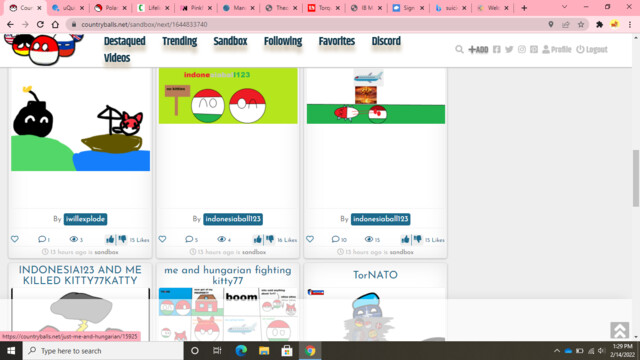
Task: Open Profile in the header
Action: (x=557, y=49)
